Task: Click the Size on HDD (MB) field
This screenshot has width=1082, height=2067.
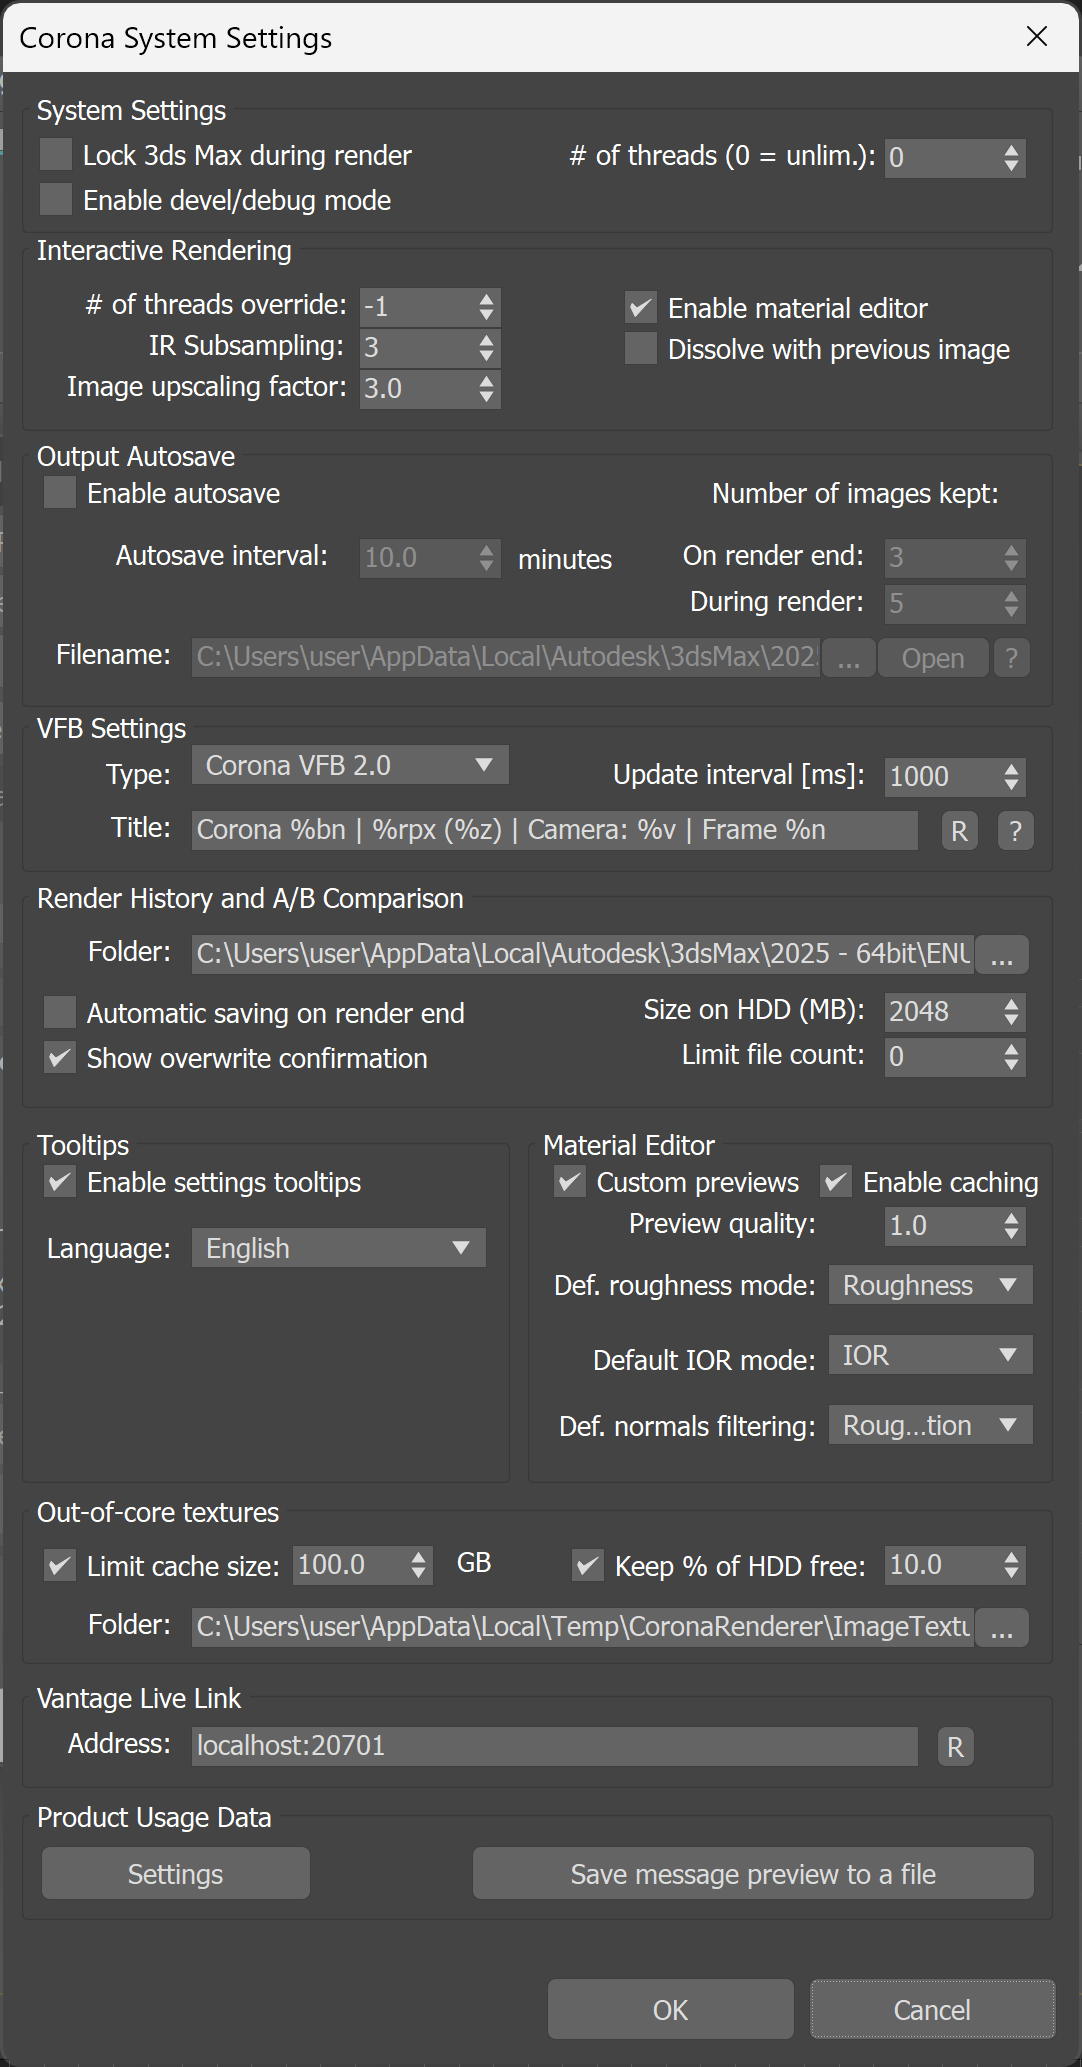Action: [x=943, y=1012]
